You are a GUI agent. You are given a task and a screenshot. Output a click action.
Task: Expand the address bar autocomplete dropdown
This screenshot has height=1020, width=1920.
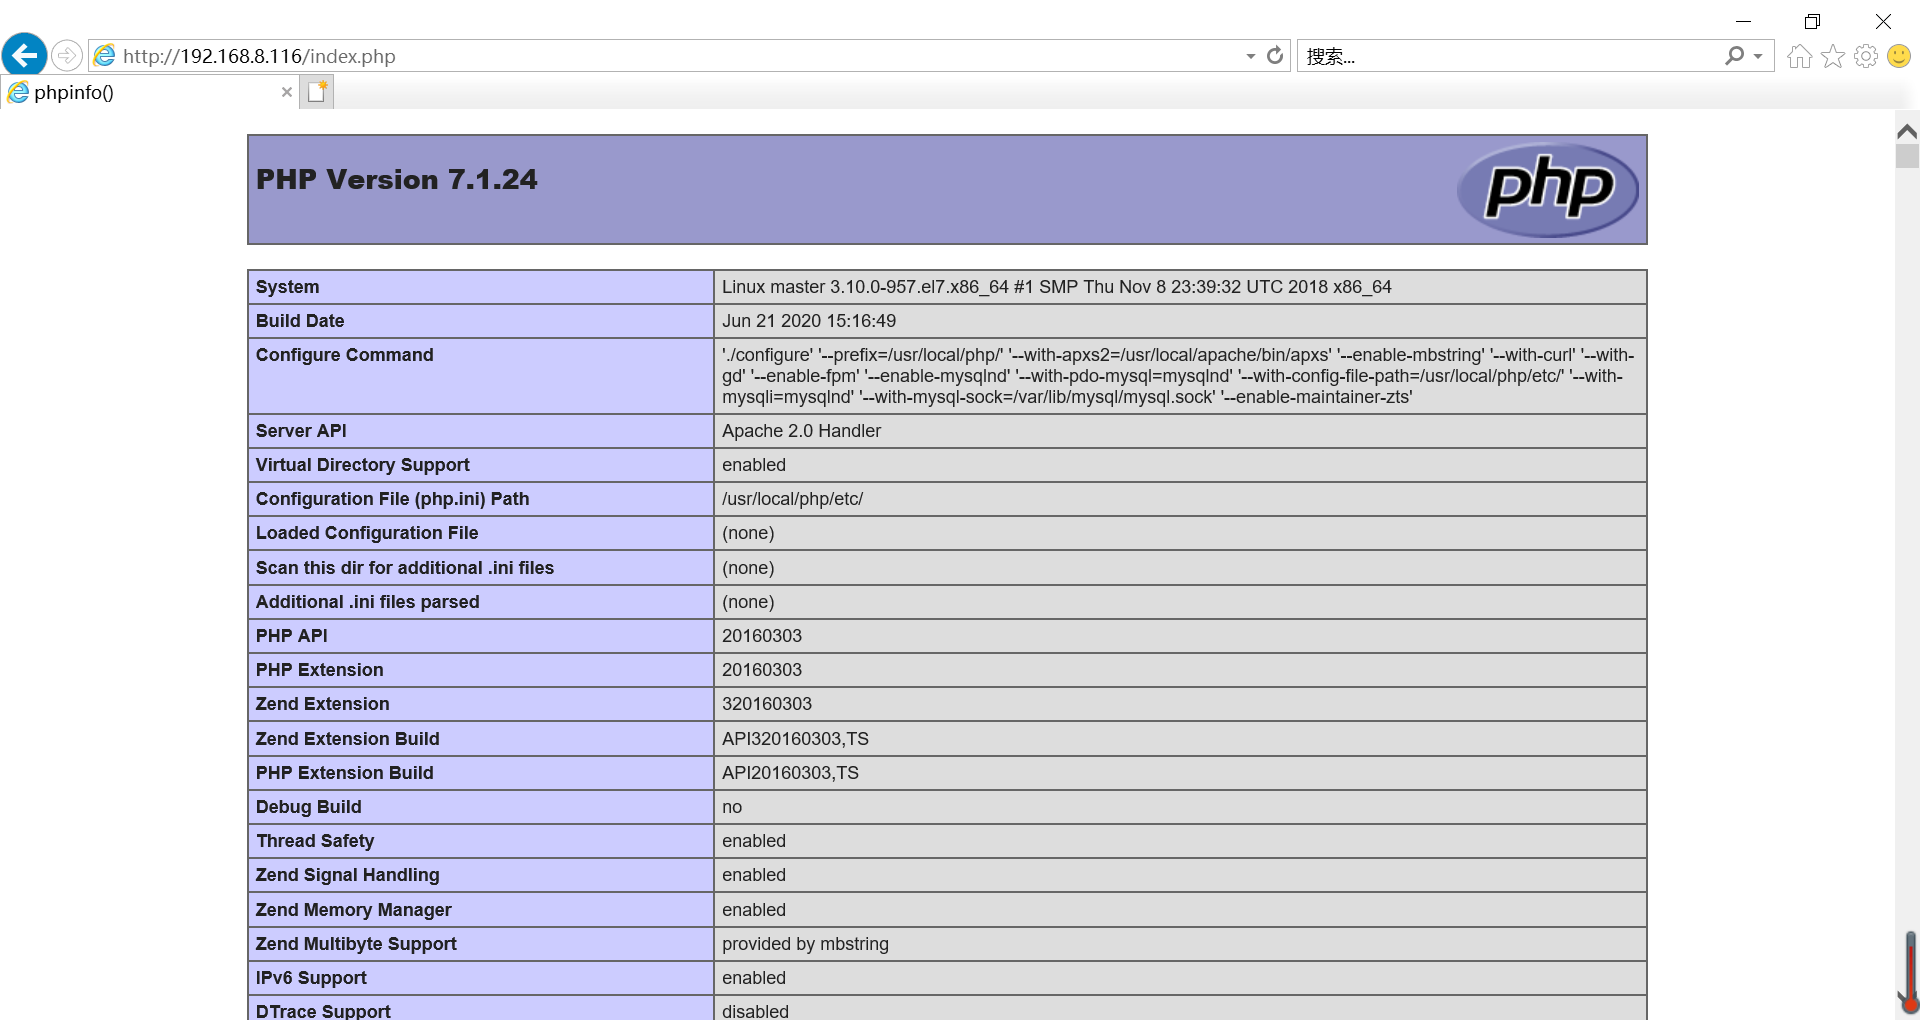[1251, 56]
